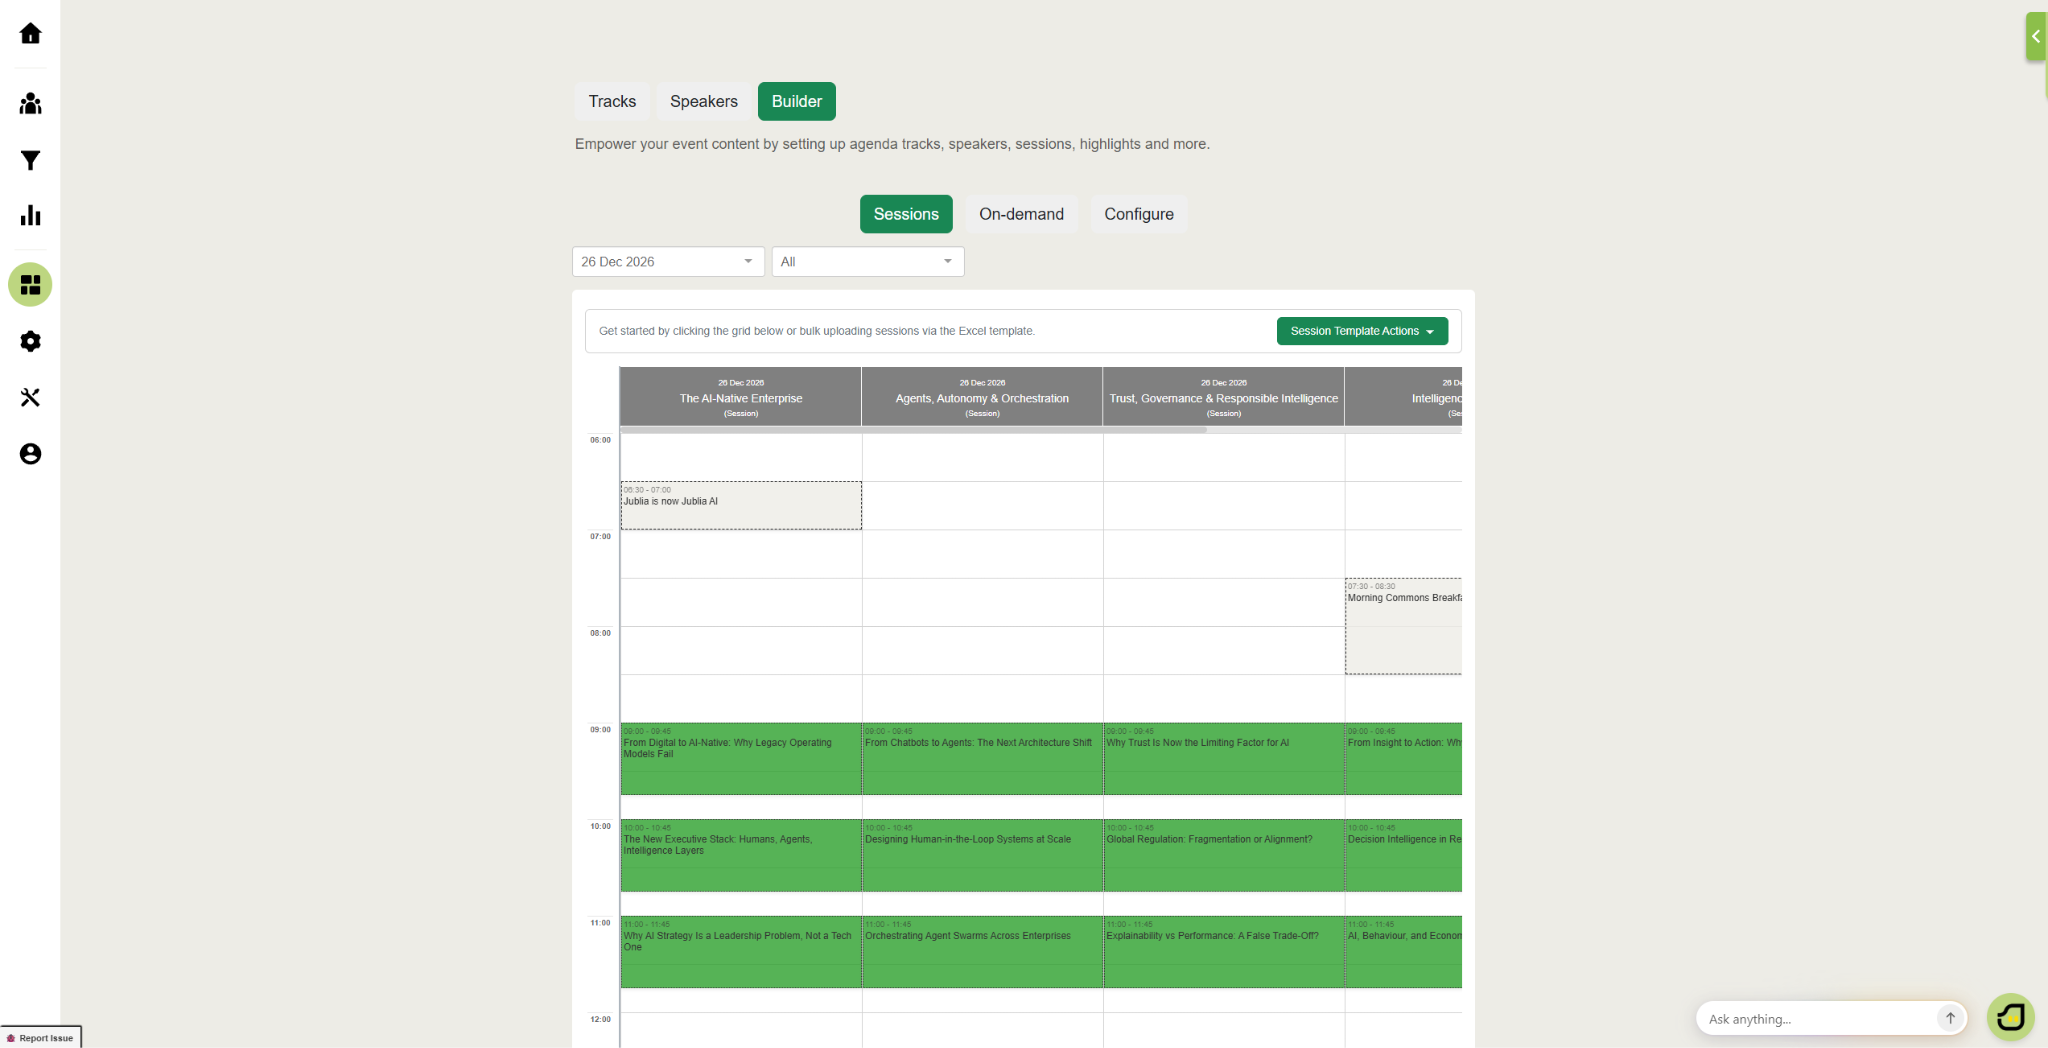This screenshot has height=1048, width=2048.
Task: Open the AI, Behaviour, and Economics session
Action: point(1403,952)
